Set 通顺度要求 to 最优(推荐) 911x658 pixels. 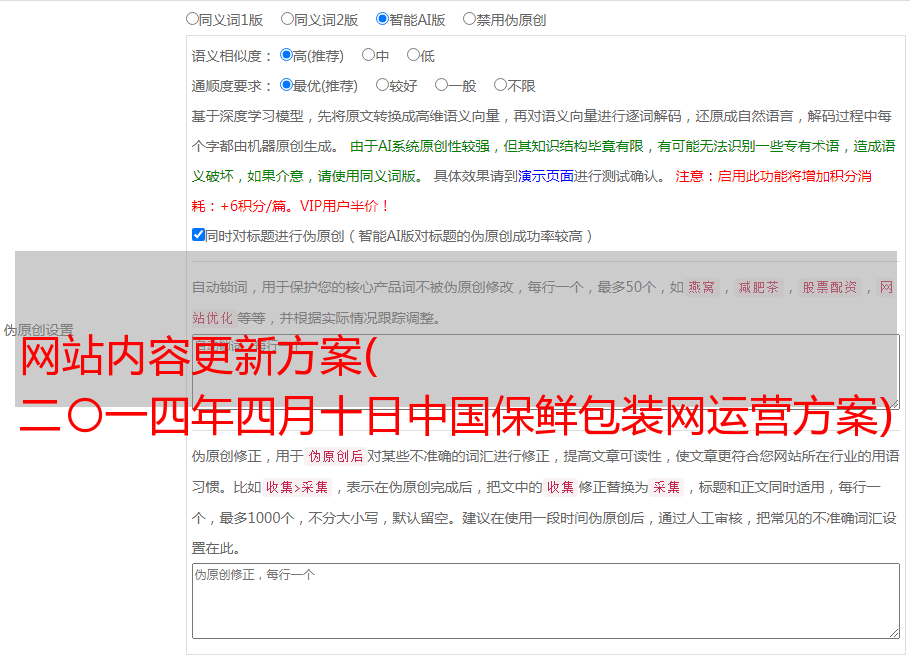pos(286,85)
